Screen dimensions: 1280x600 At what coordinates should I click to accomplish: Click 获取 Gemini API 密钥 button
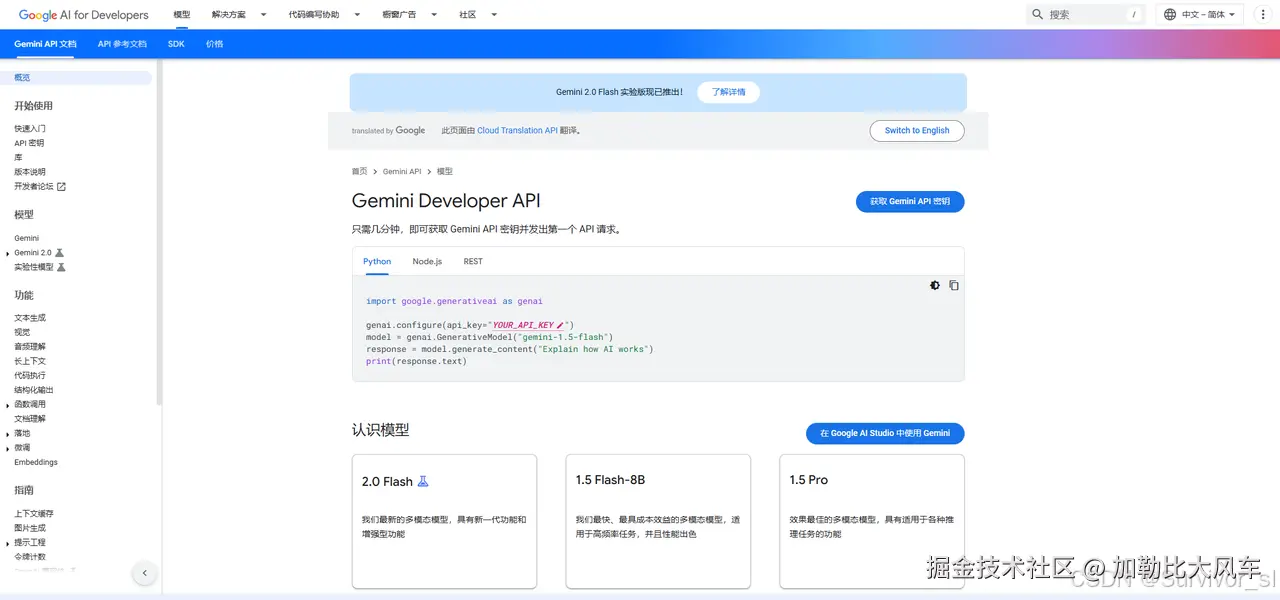click(x=910, y=201)
